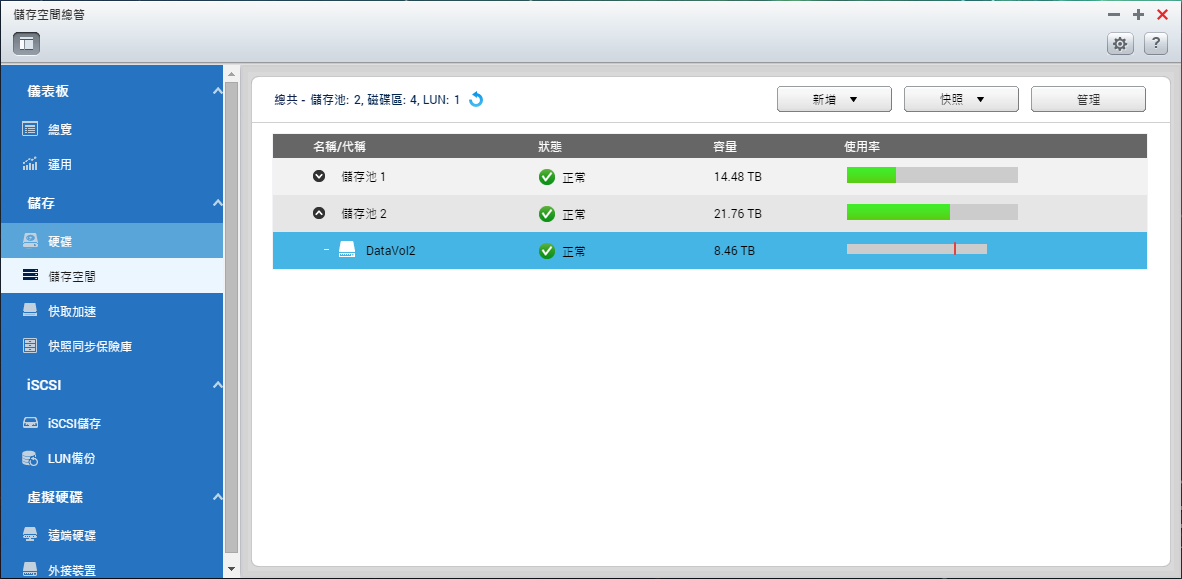The image size is (1182, 579).
Task: Open the 快照 dropdown menu
Action: (x=961, y=99)
